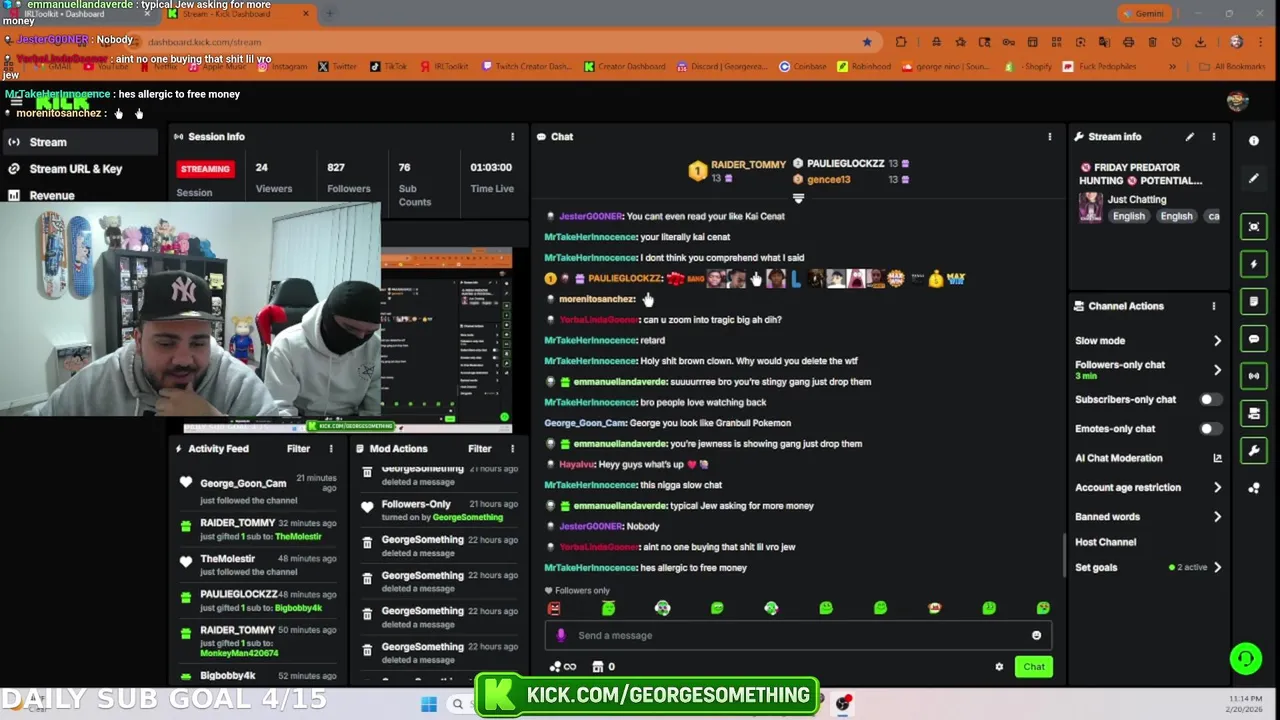Expand Slow mode settings
This screenshot has width=1280, height=720.
[1217, 341]
